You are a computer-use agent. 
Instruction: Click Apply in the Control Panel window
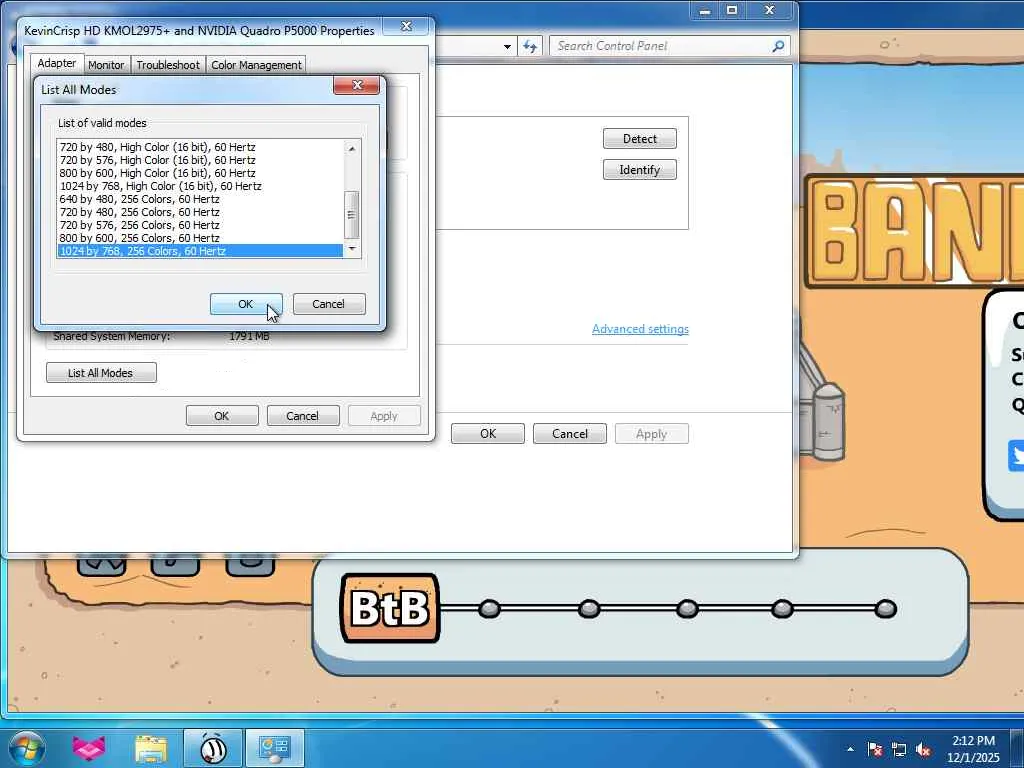click(x=652, y=434)
